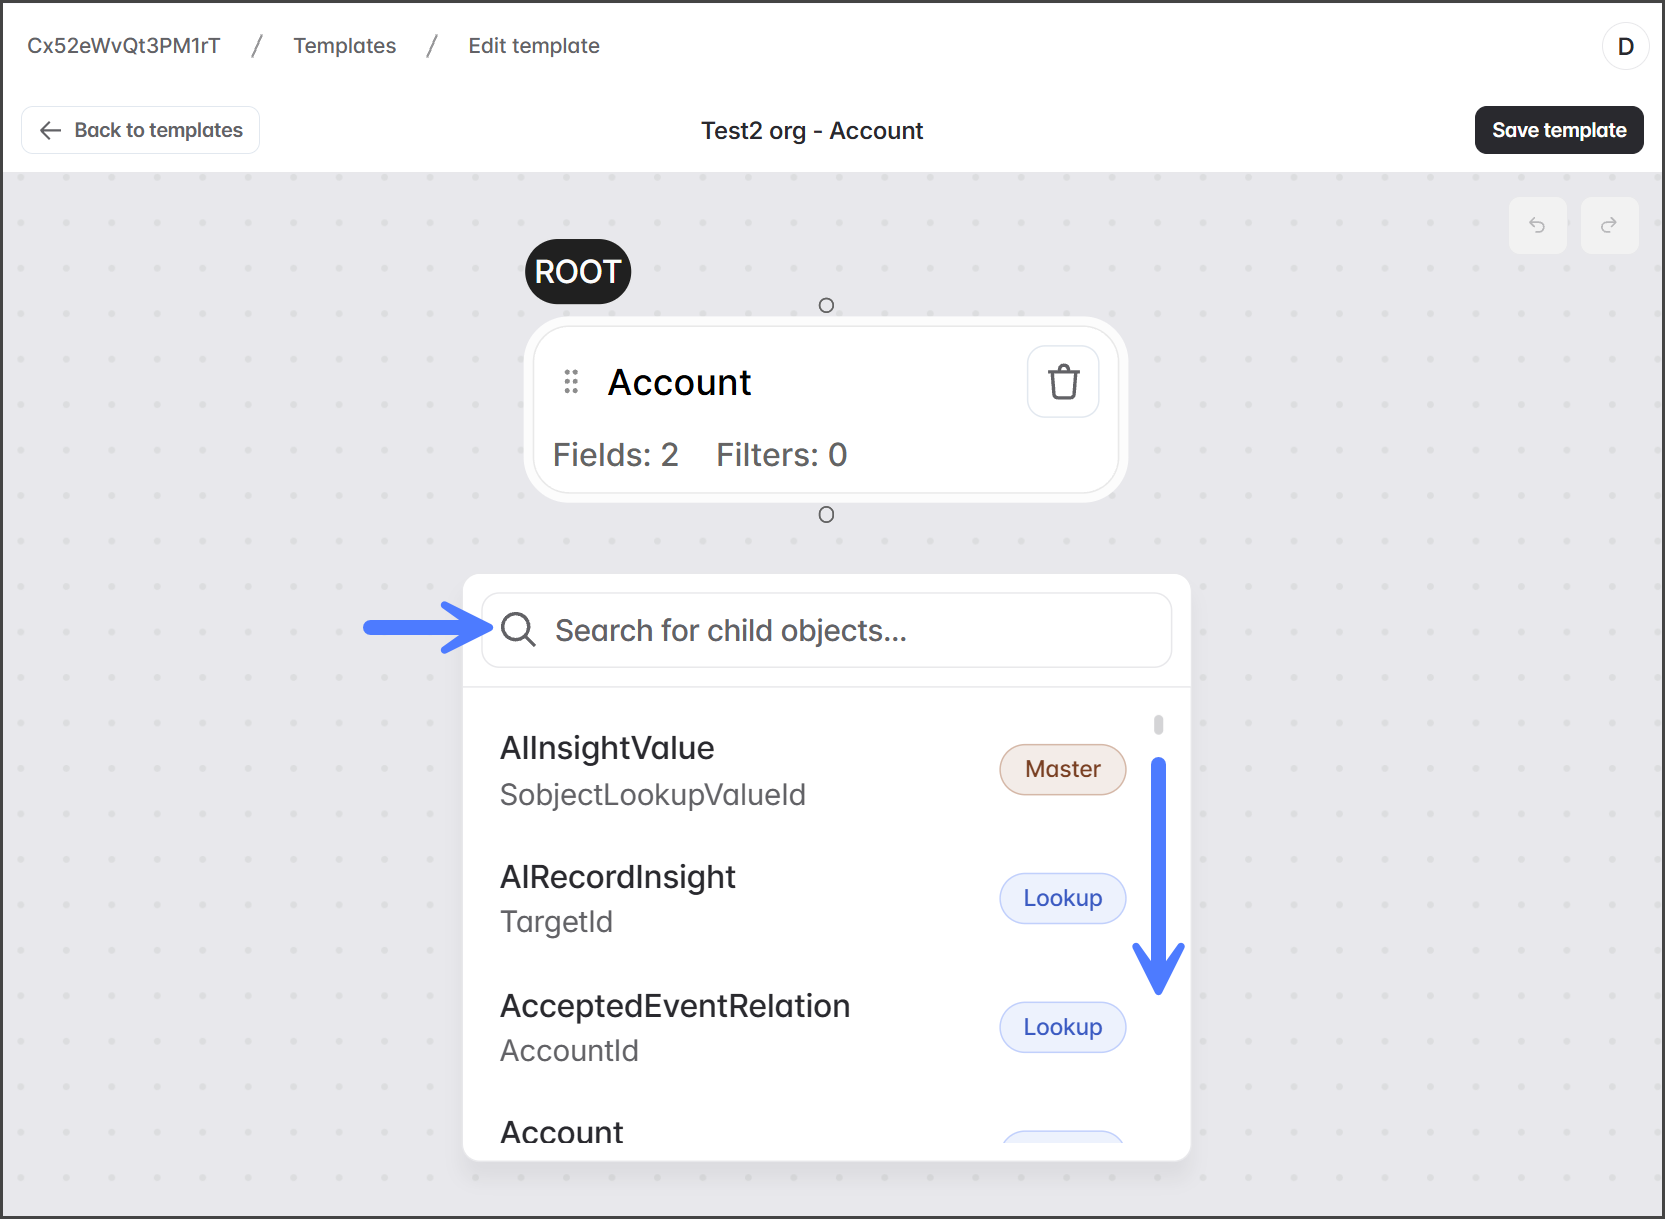
Task: Open the user avatar D menu
Action: tap(1625, 46)
